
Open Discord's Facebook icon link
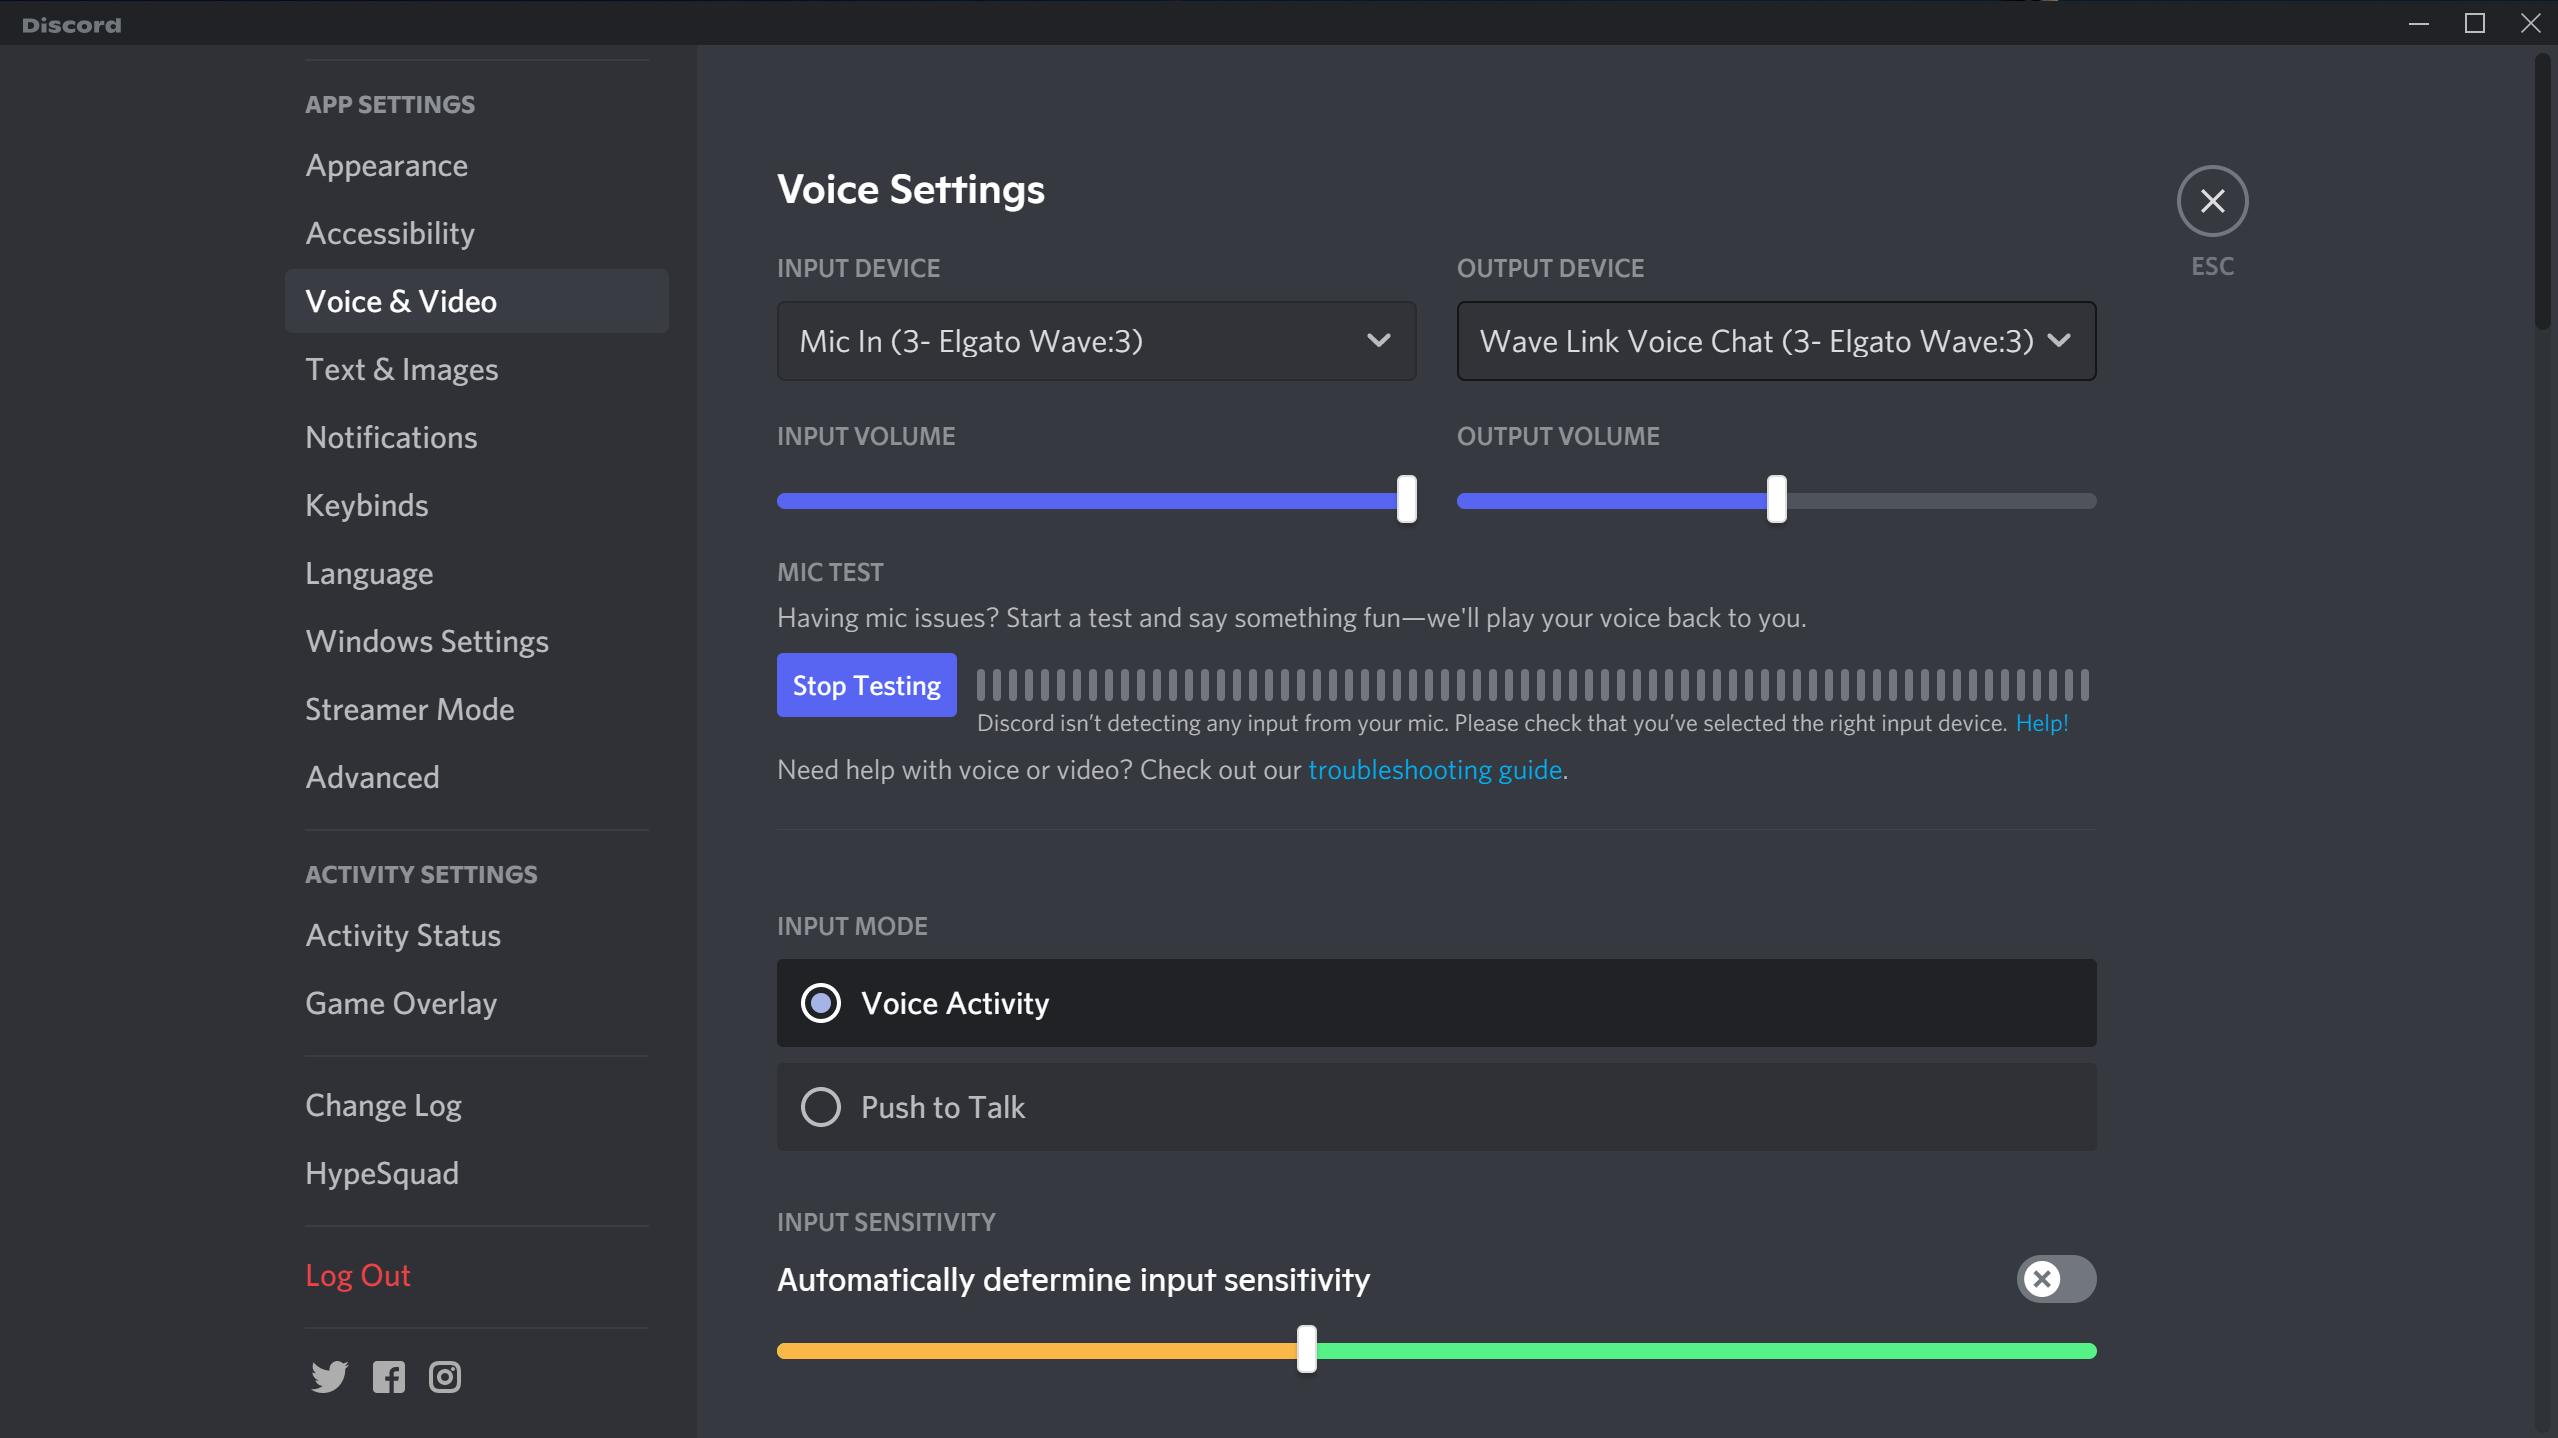(388, 1377)
